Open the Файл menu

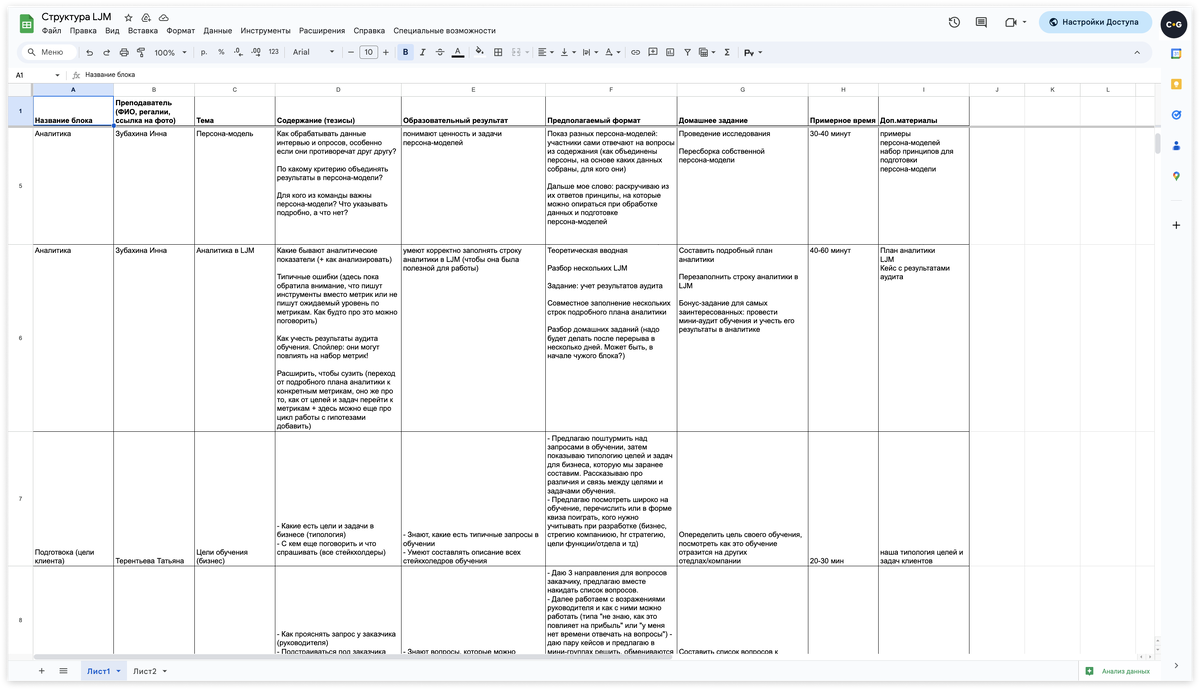click(52, 31)
